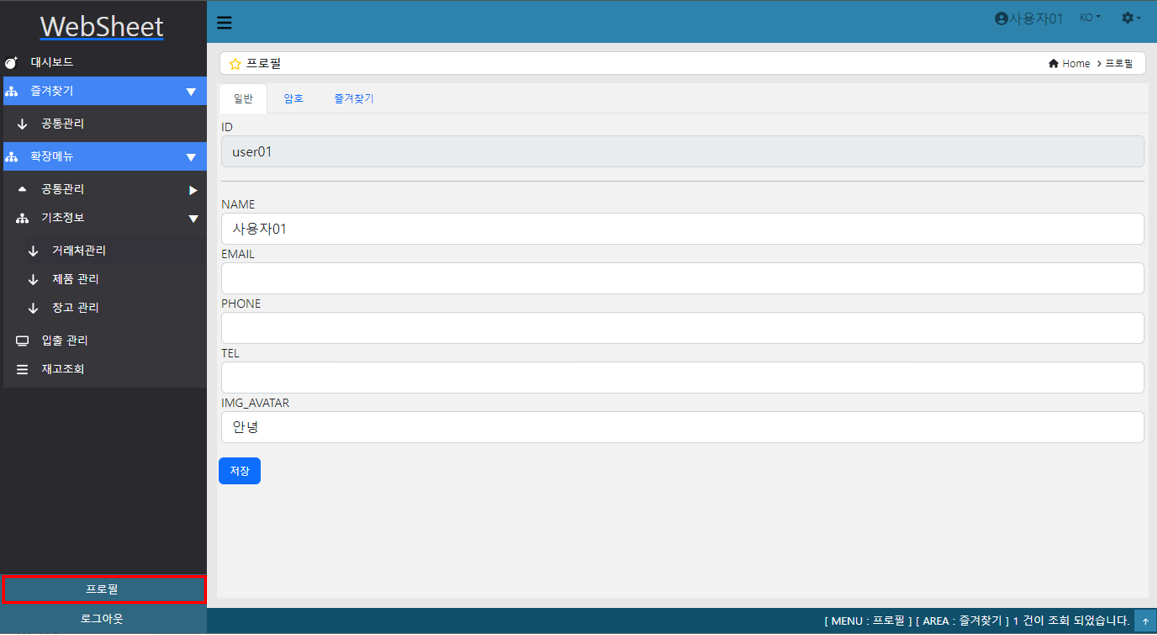The height and width of the screenshot is (635, 1157).
Task: Click the NAME input field
Action: point(683,229)
